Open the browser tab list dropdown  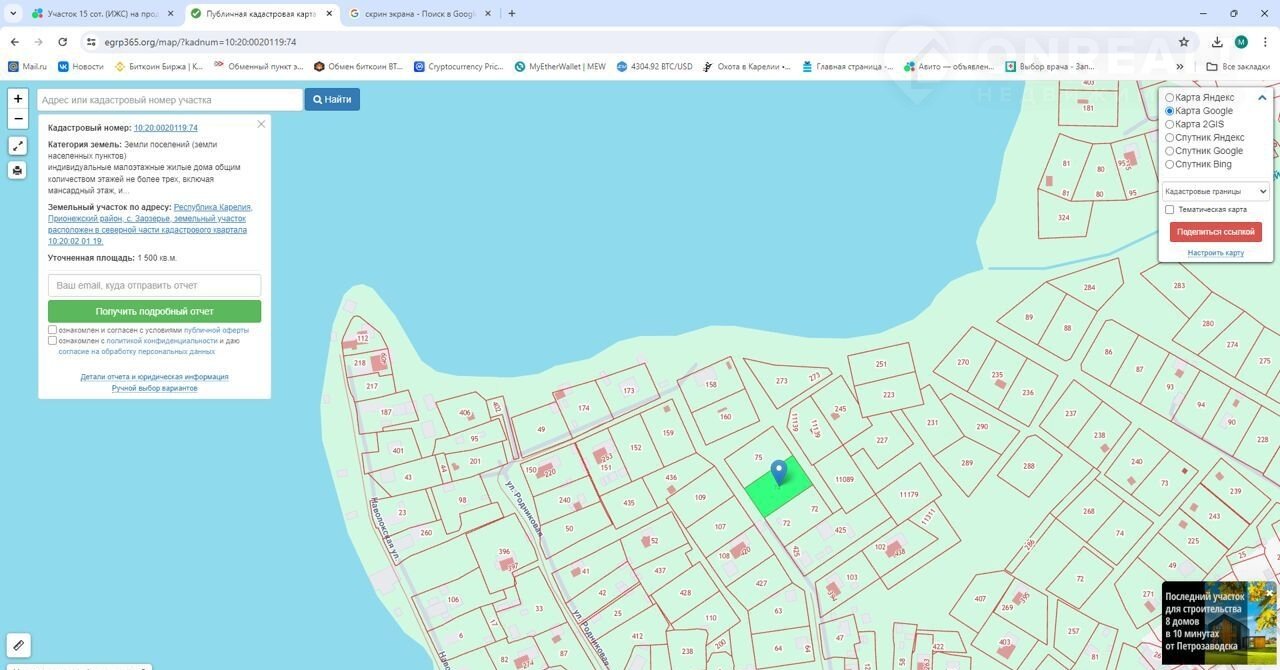point(13,14)
